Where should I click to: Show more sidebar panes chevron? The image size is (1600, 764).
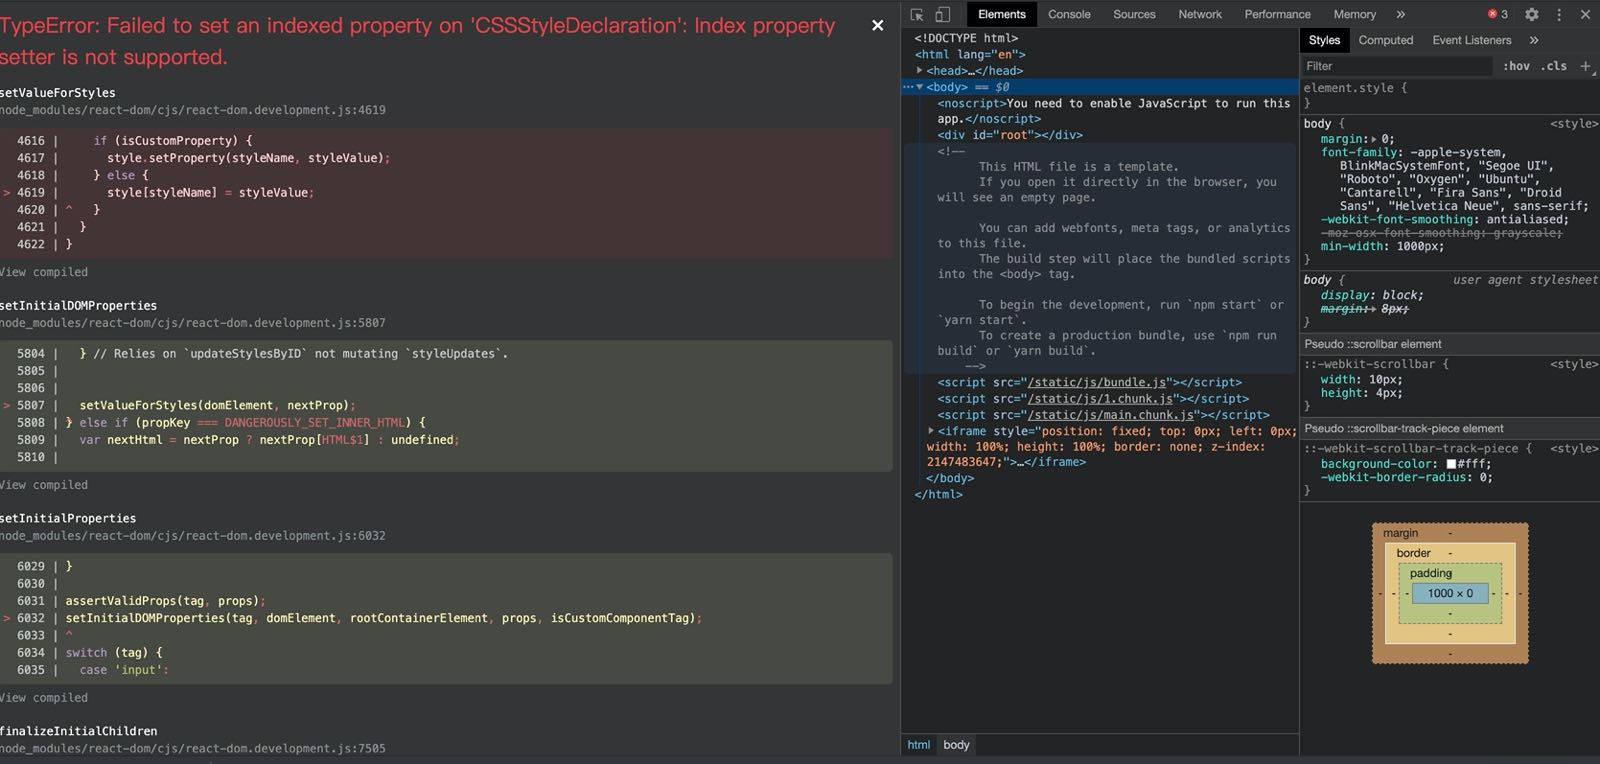click(1534, 40)
